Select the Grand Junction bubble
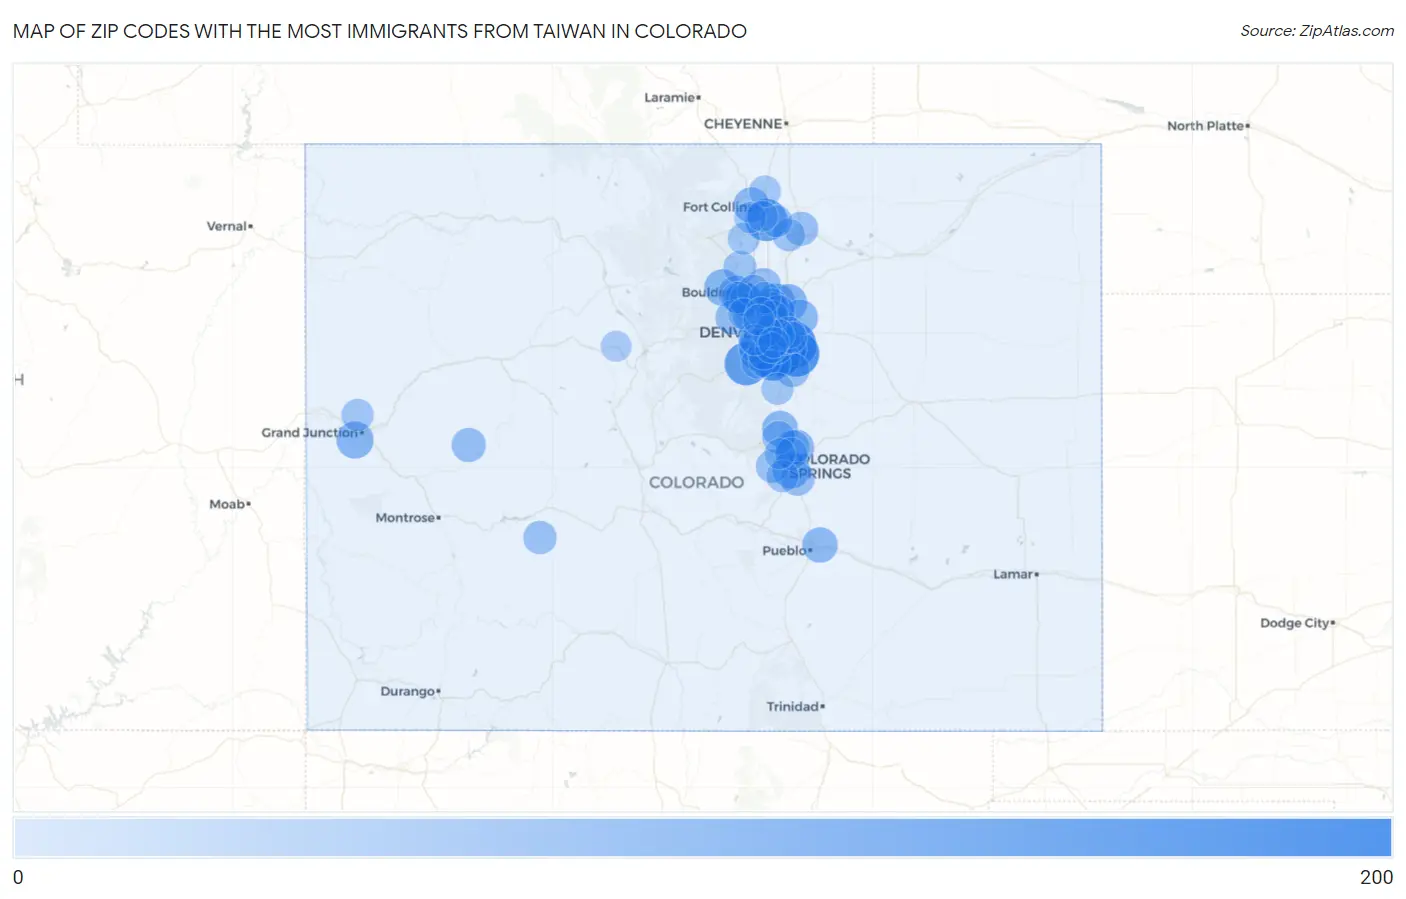Viewport: 1406px width, 899px height. click(354, 440)
